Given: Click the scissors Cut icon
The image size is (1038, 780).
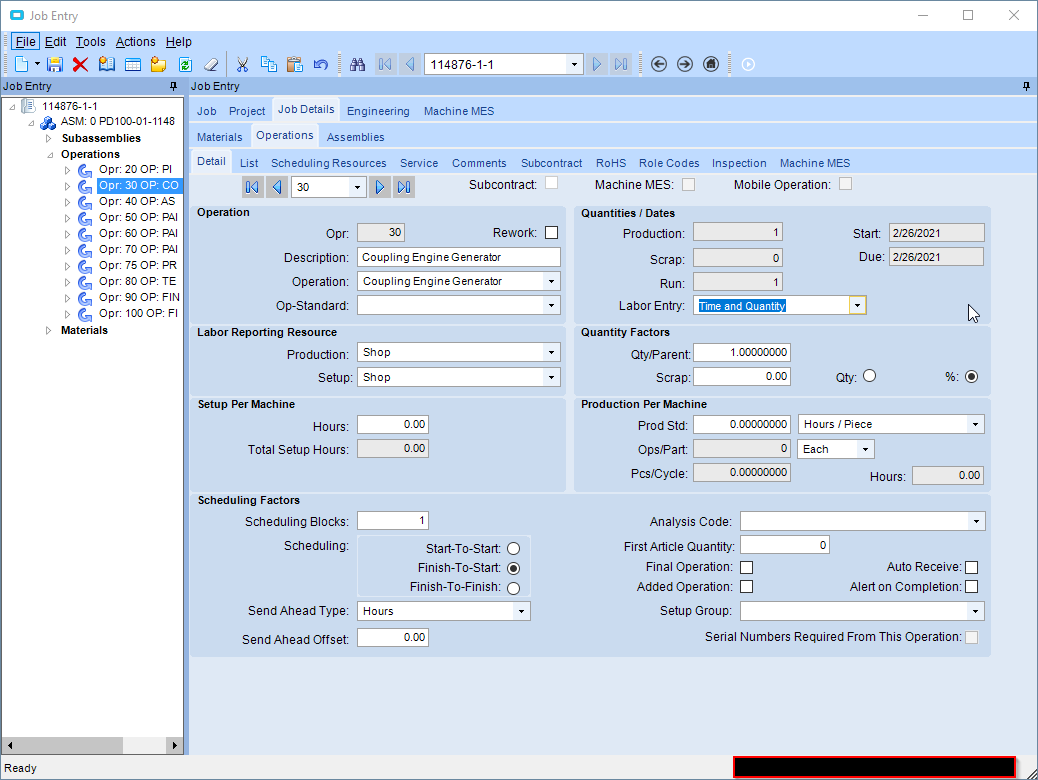Looking at the screenshot, I should click(242, 64).
